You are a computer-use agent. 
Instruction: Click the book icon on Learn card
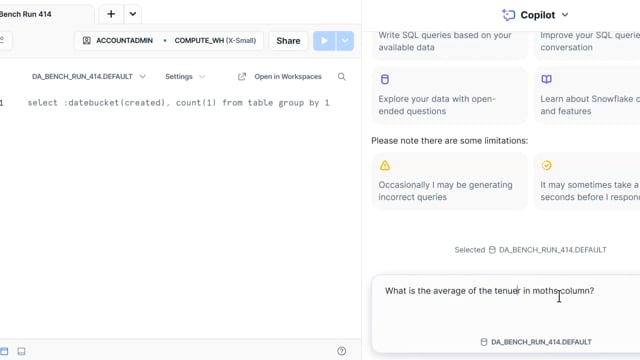click(547, 79)
